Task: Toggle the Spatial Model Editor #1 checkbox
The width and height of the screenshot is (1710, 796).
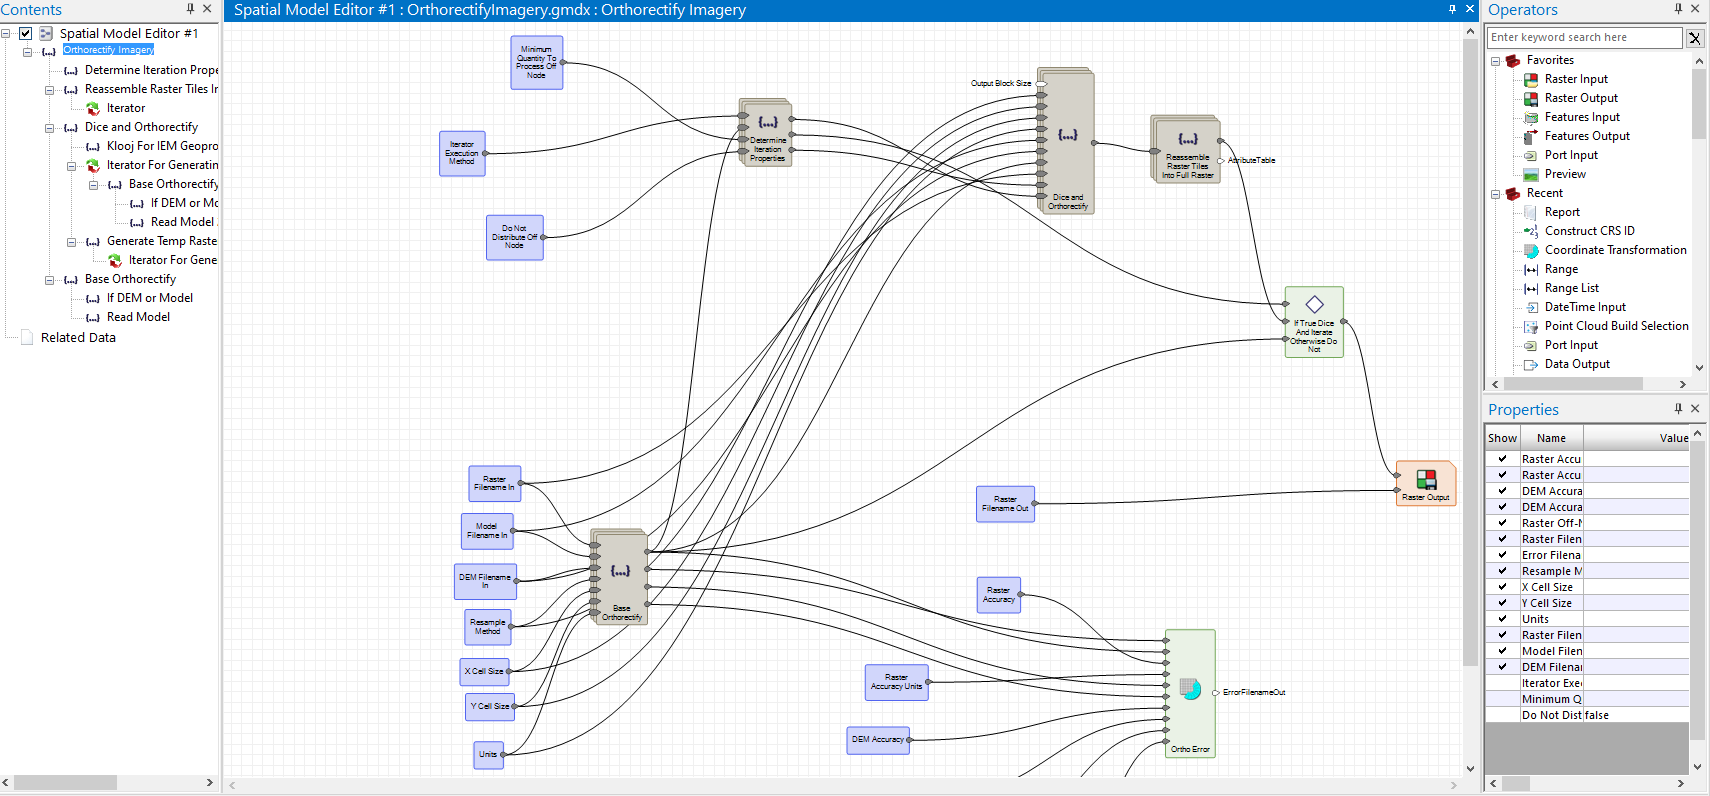Action: coord(26,33)
